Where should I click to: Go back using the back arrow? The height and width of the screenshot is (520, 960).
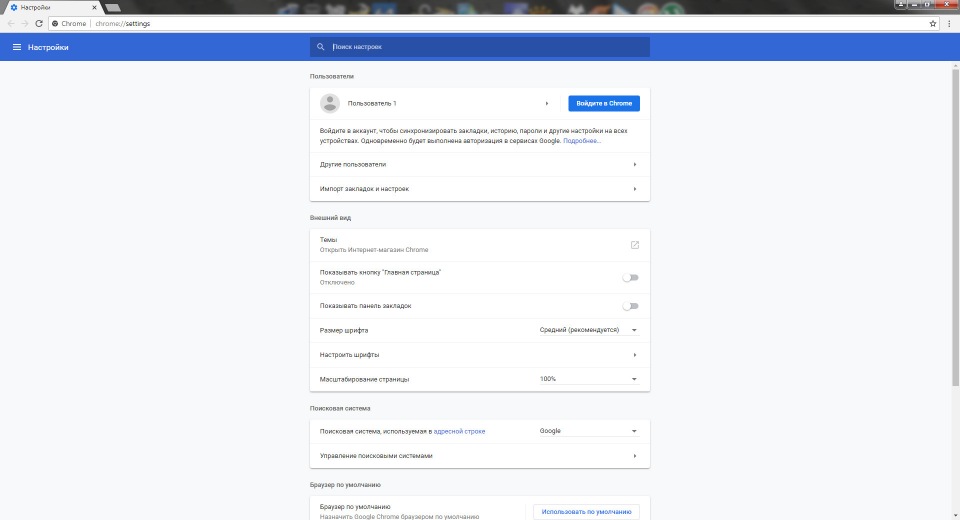[x=10, y=23]
